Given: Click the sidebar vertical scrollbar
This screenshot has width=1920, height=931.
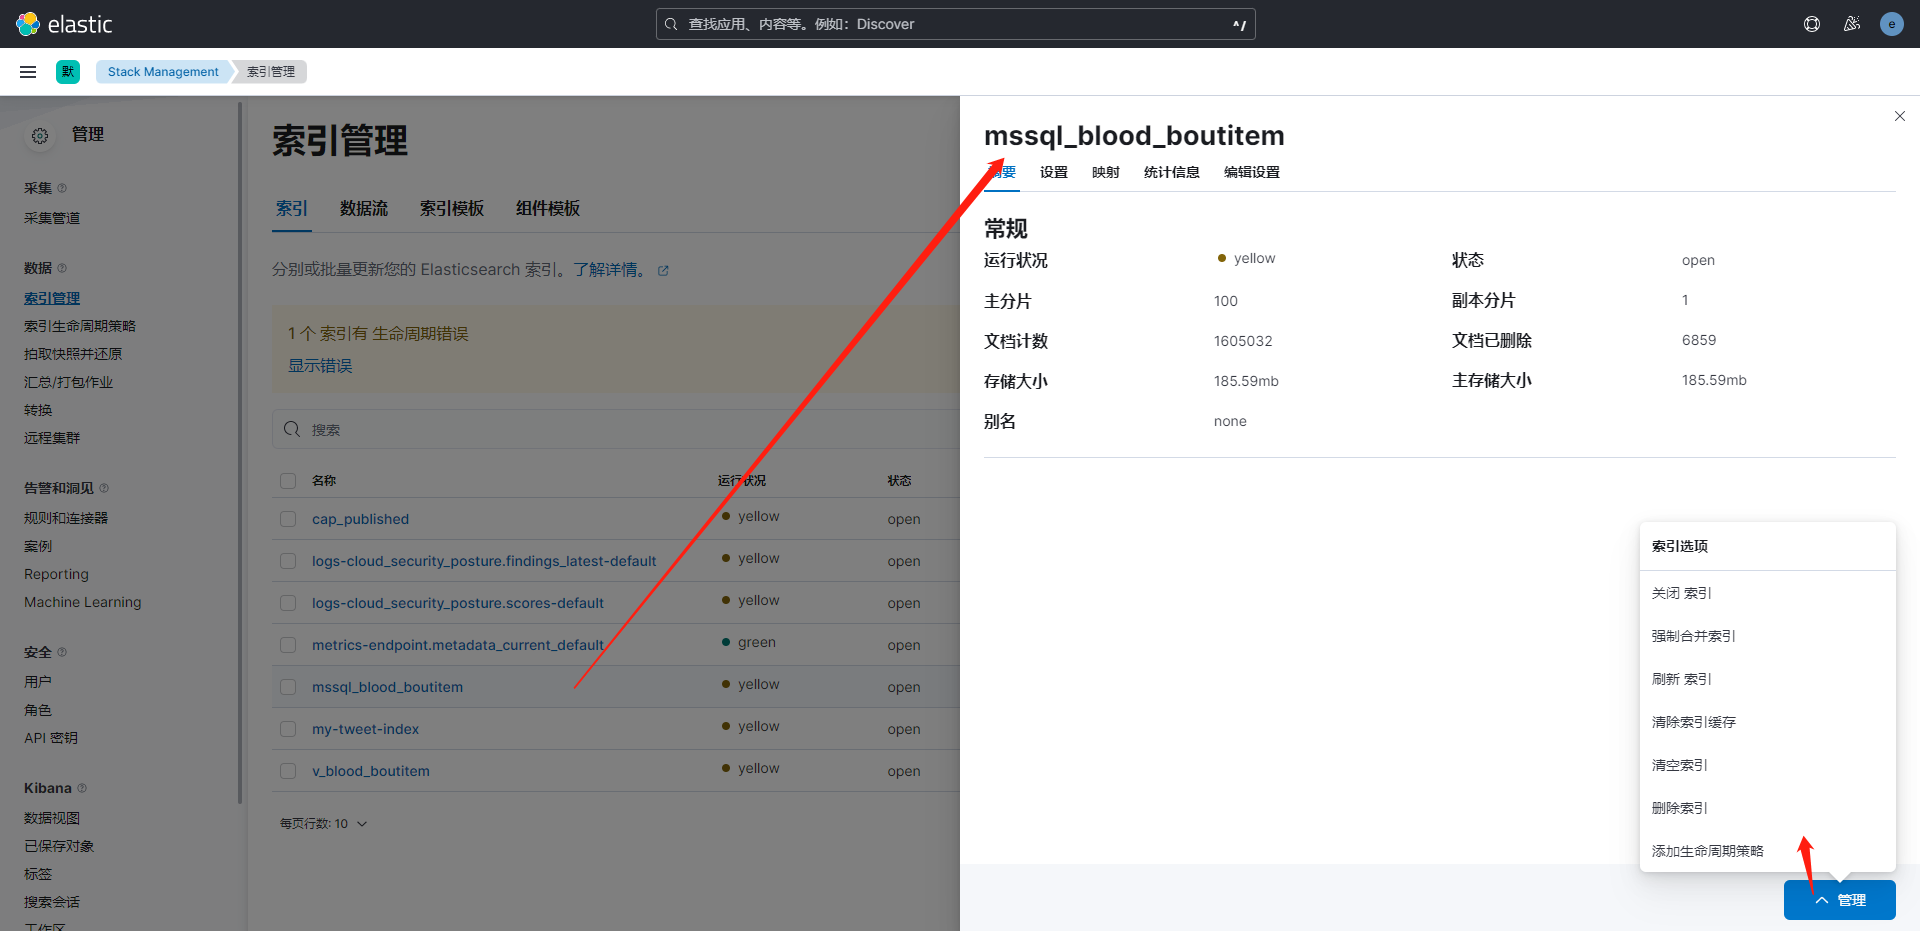Looking at the screenshot, I should point(240,452).
